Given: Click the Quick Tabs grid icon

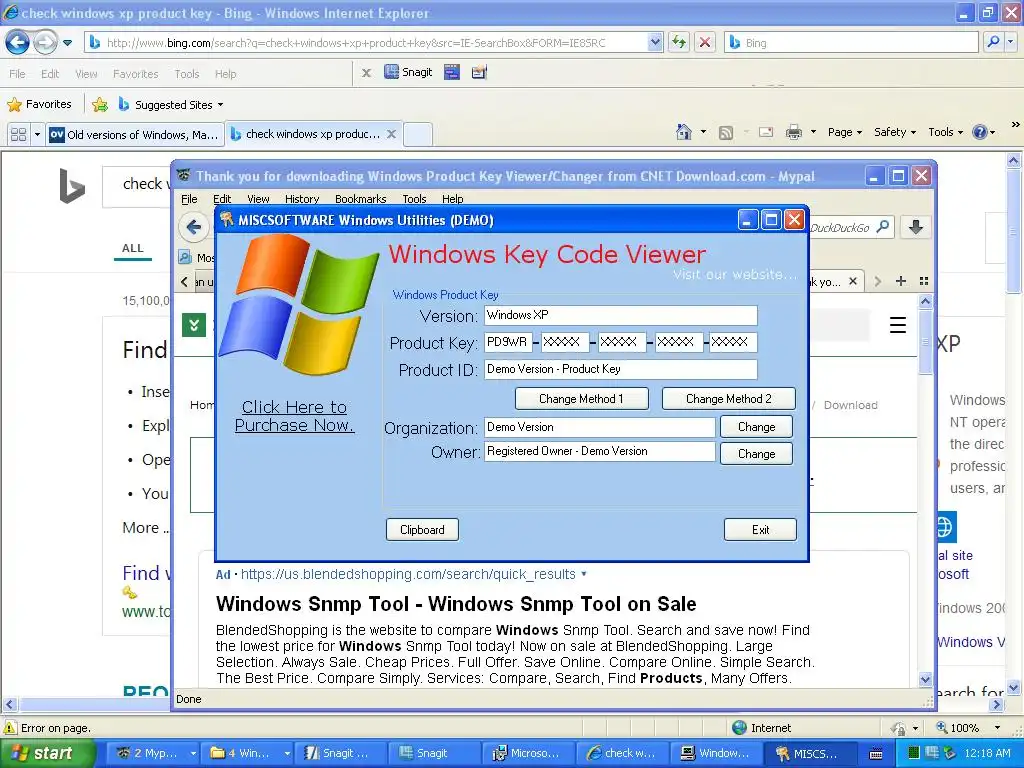Looking at the screenshot, I should click(x=18, y=135).
